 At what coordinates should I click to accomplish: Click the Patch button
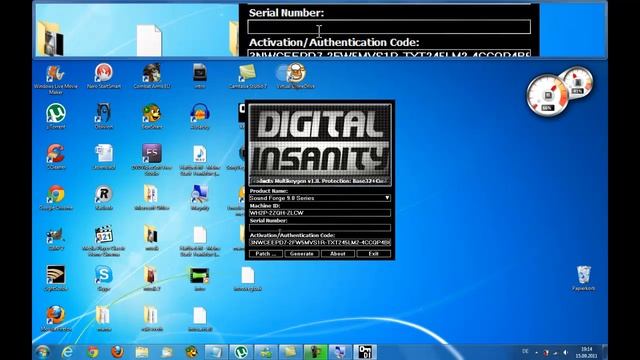265,254
